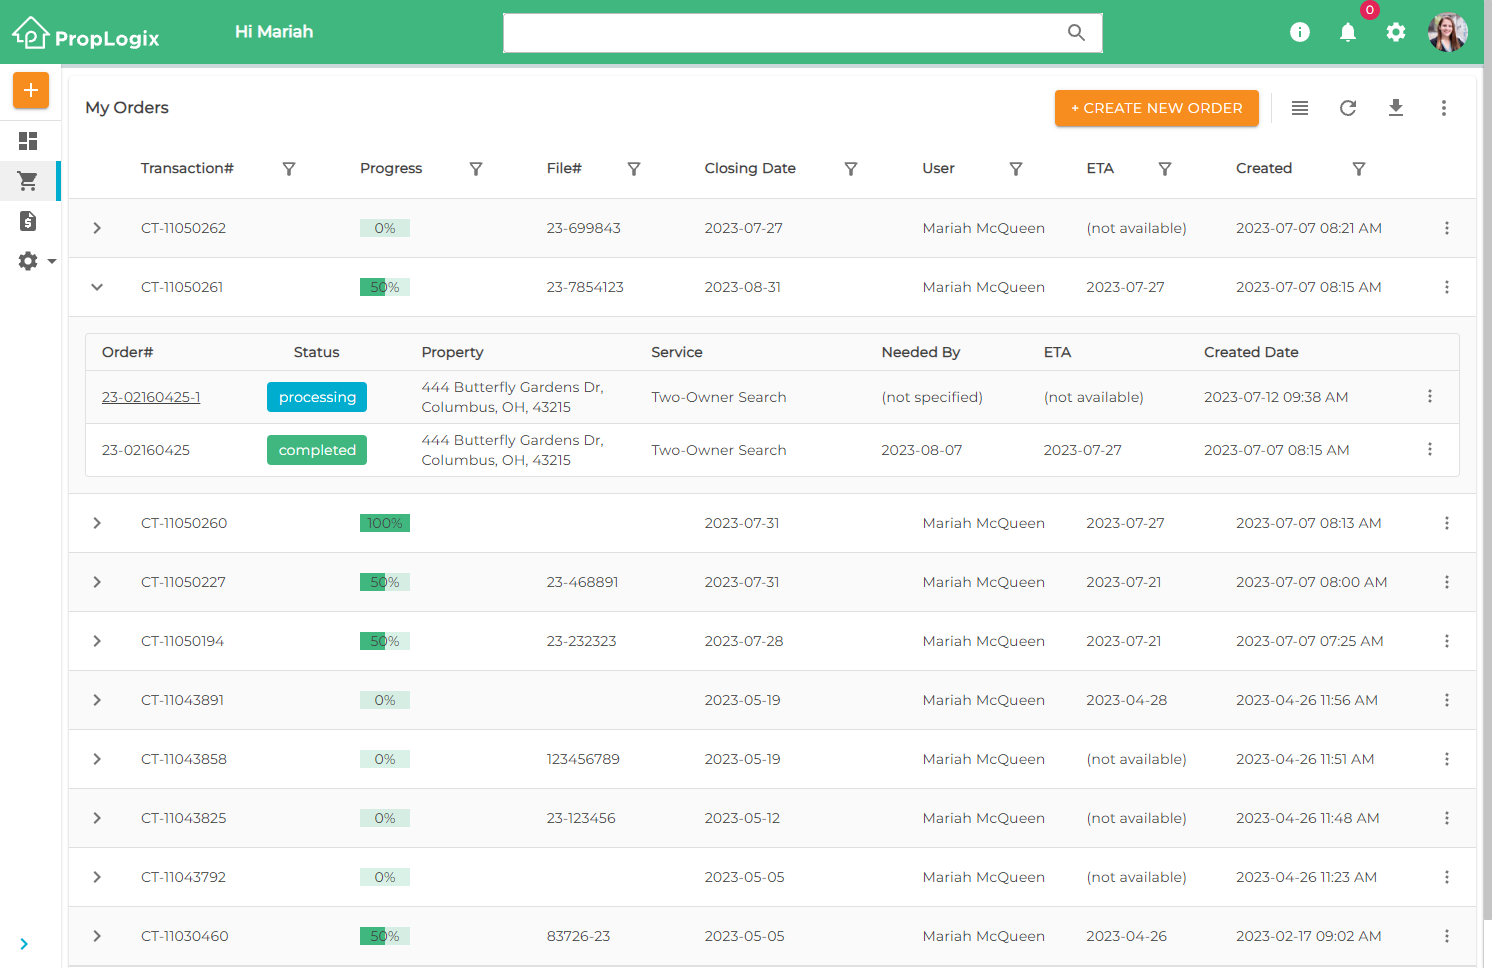Open the dashboard grid icon in sidebar
1492x968 pixels.
pos(28,141)
